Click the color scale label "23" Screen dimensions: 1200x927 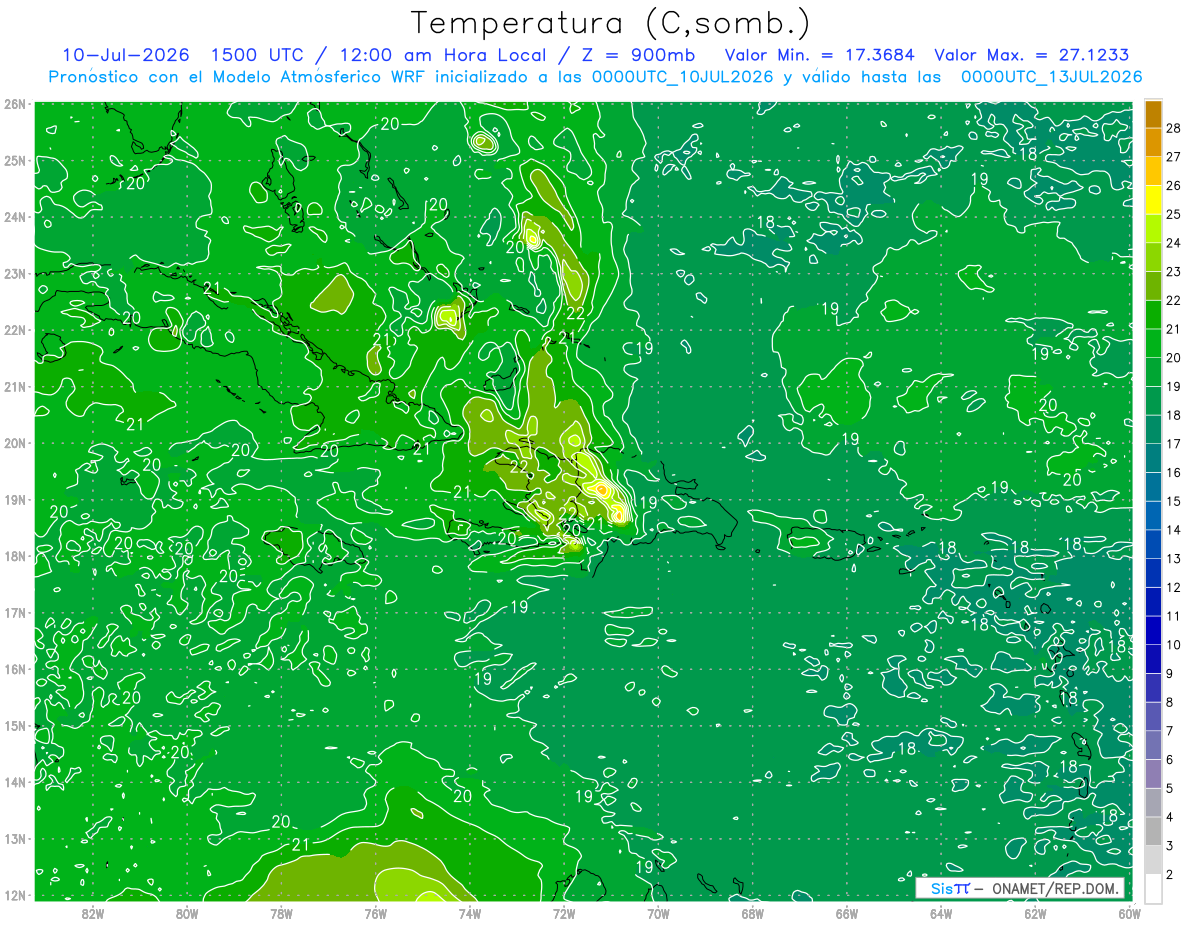click(x=1175, y=271)
